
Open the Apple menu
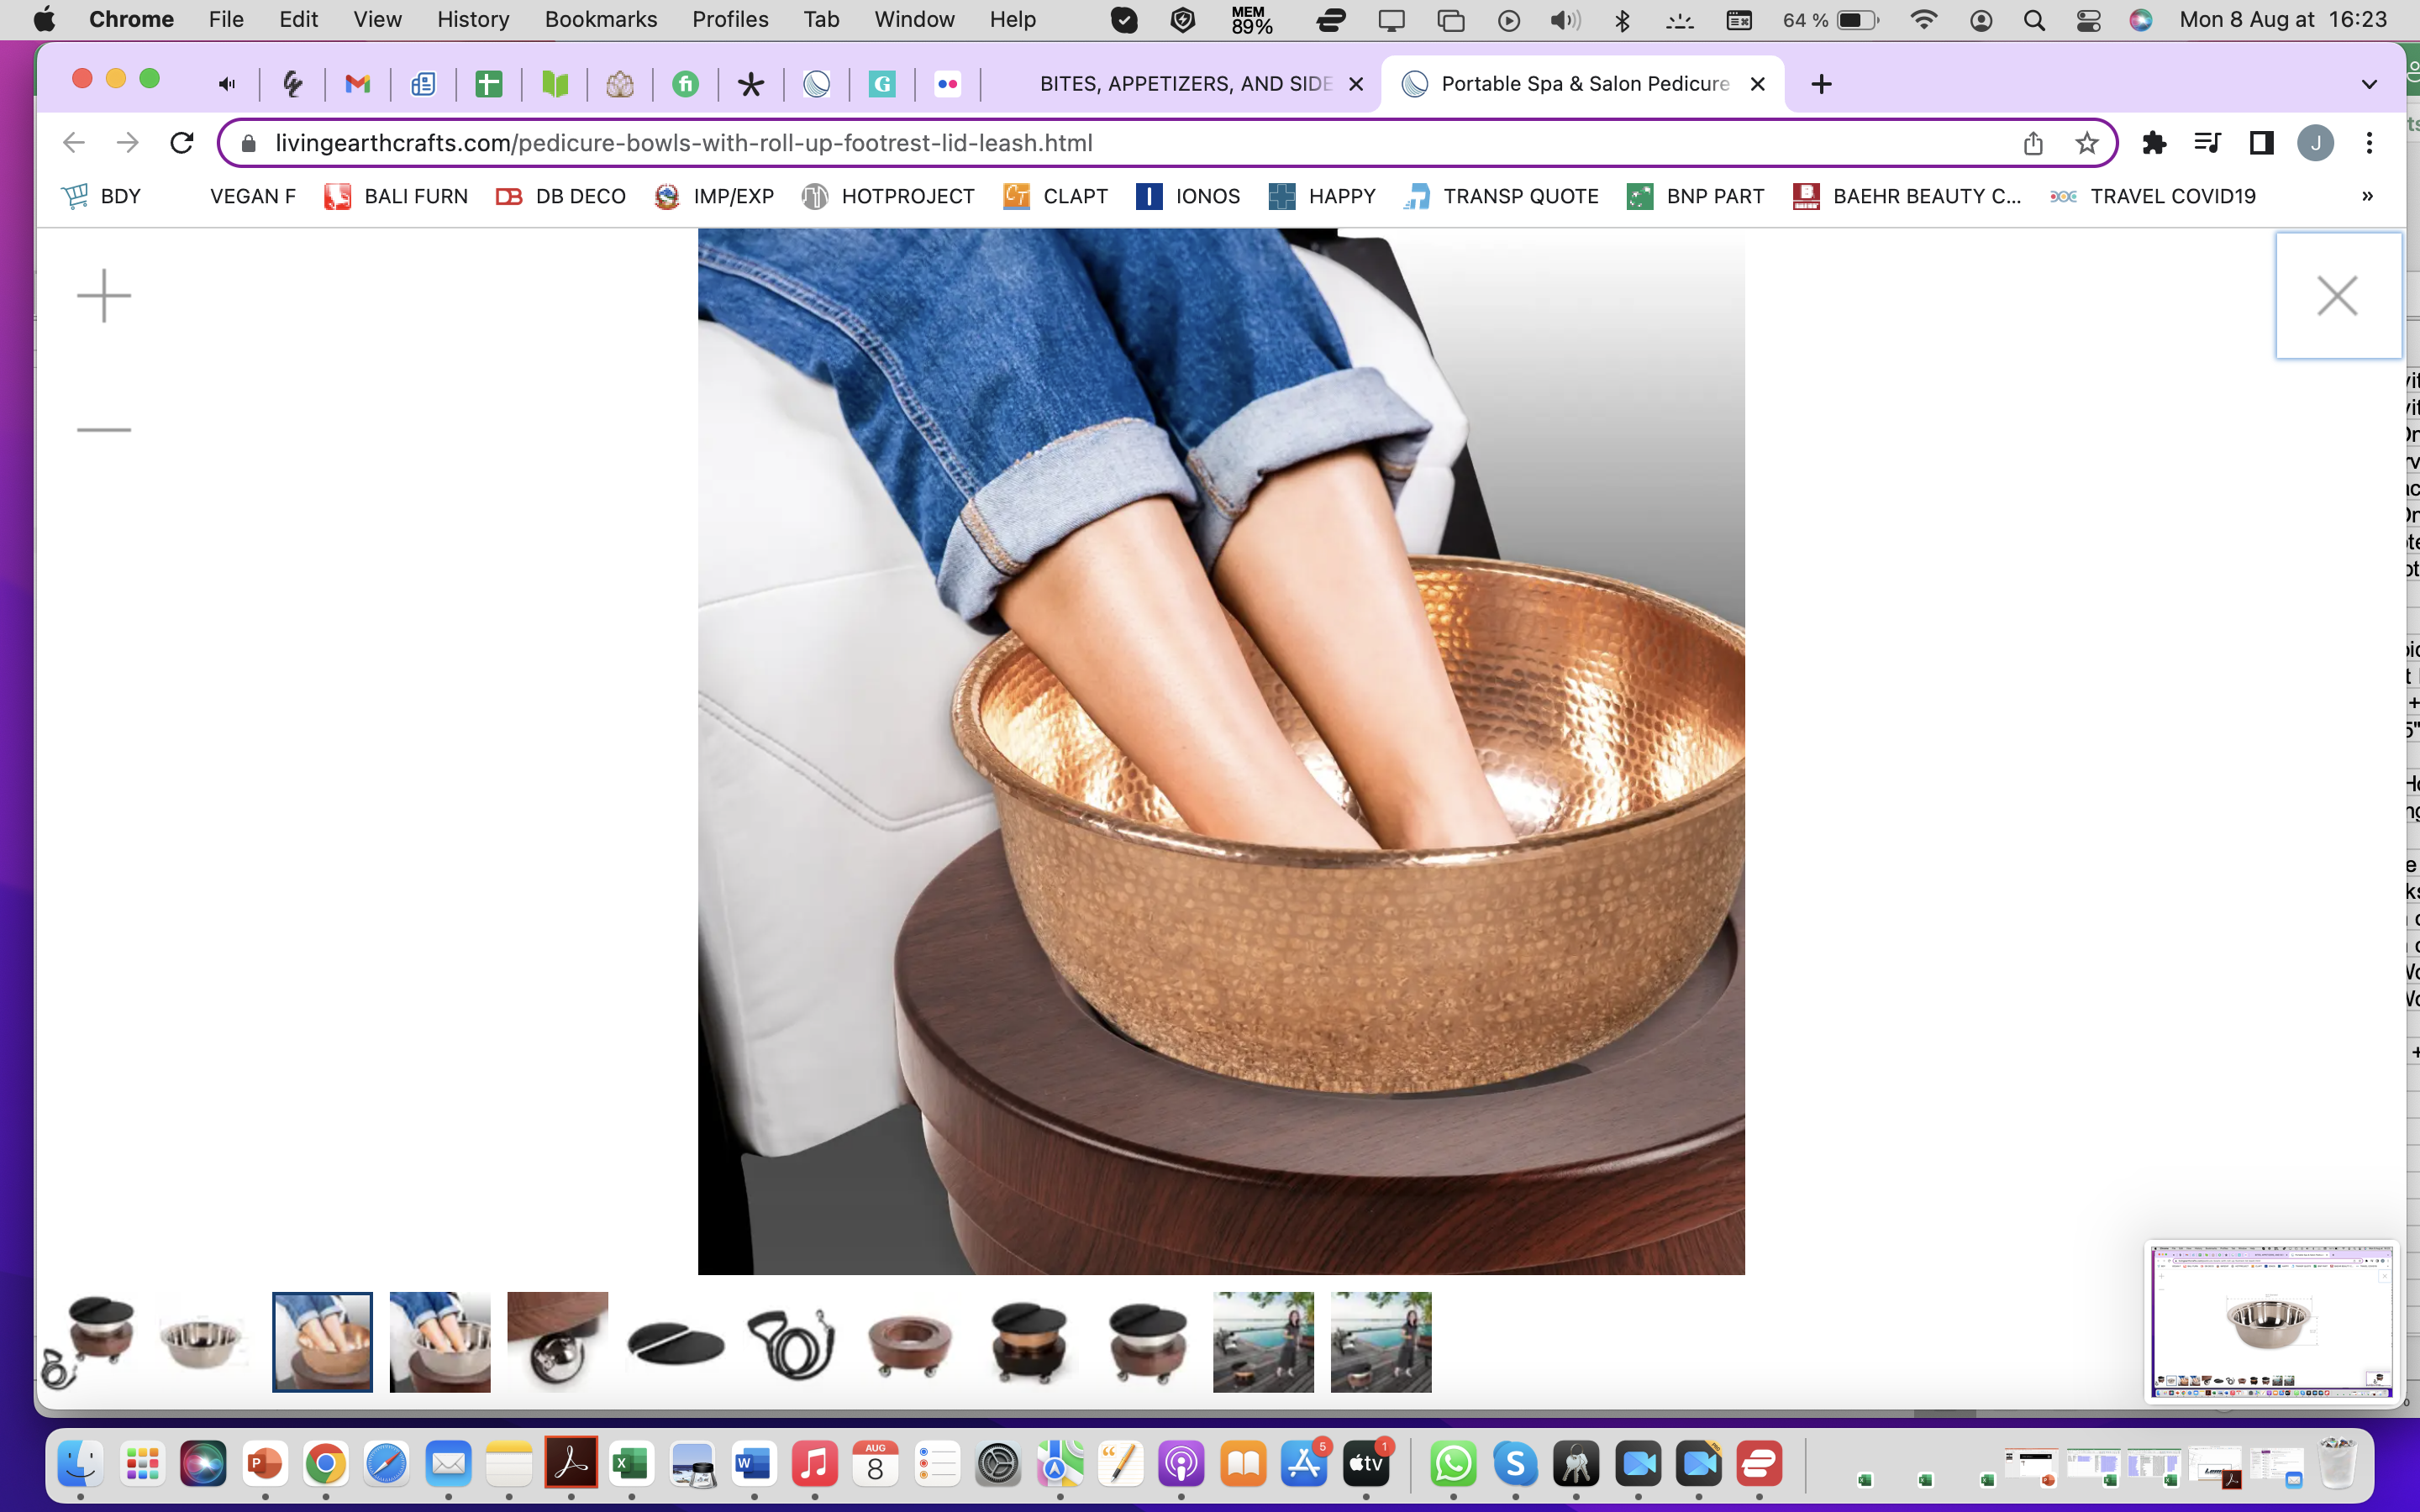coord(44,20)
